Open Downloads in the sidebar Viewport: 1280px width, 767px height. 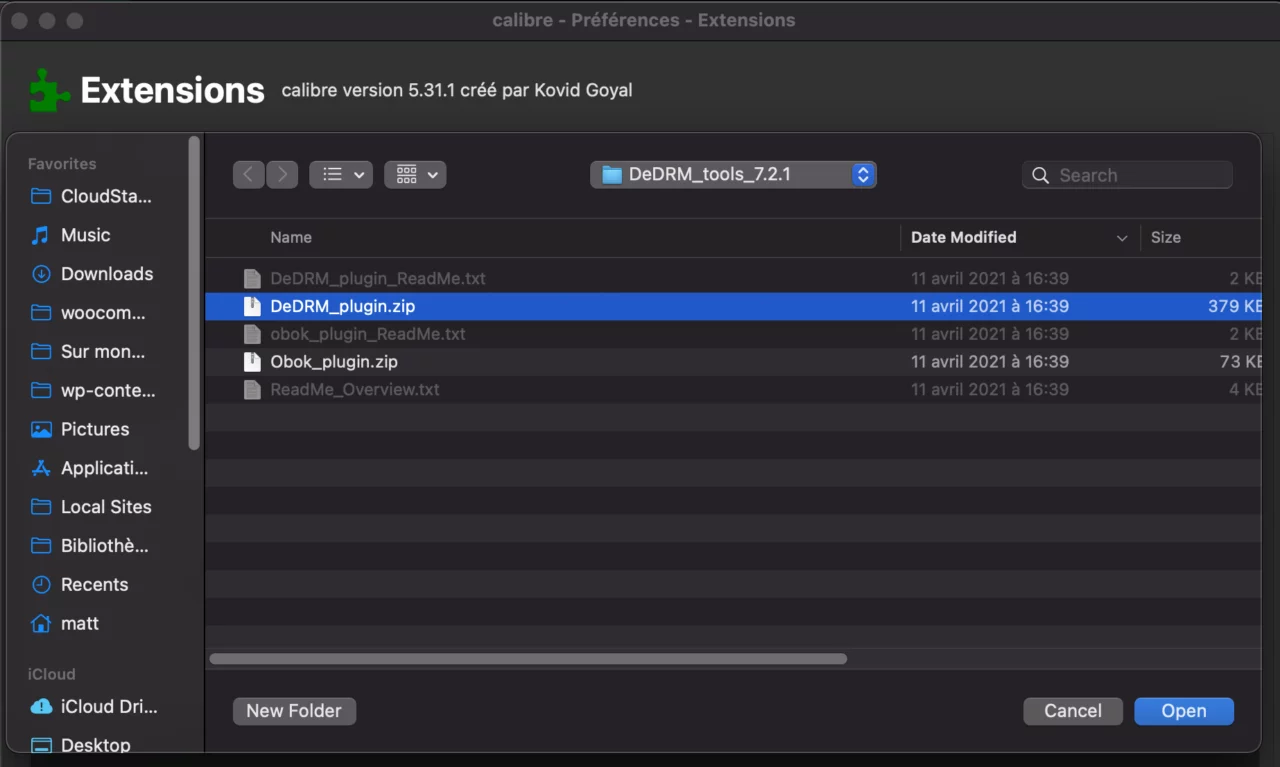coord(92,274)
